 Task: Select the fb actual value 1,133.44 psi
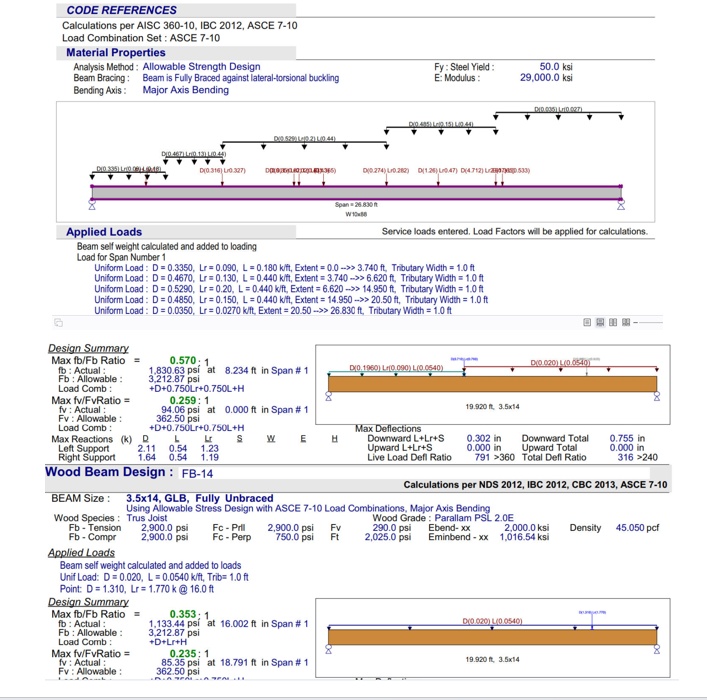(x=174, y=623)
